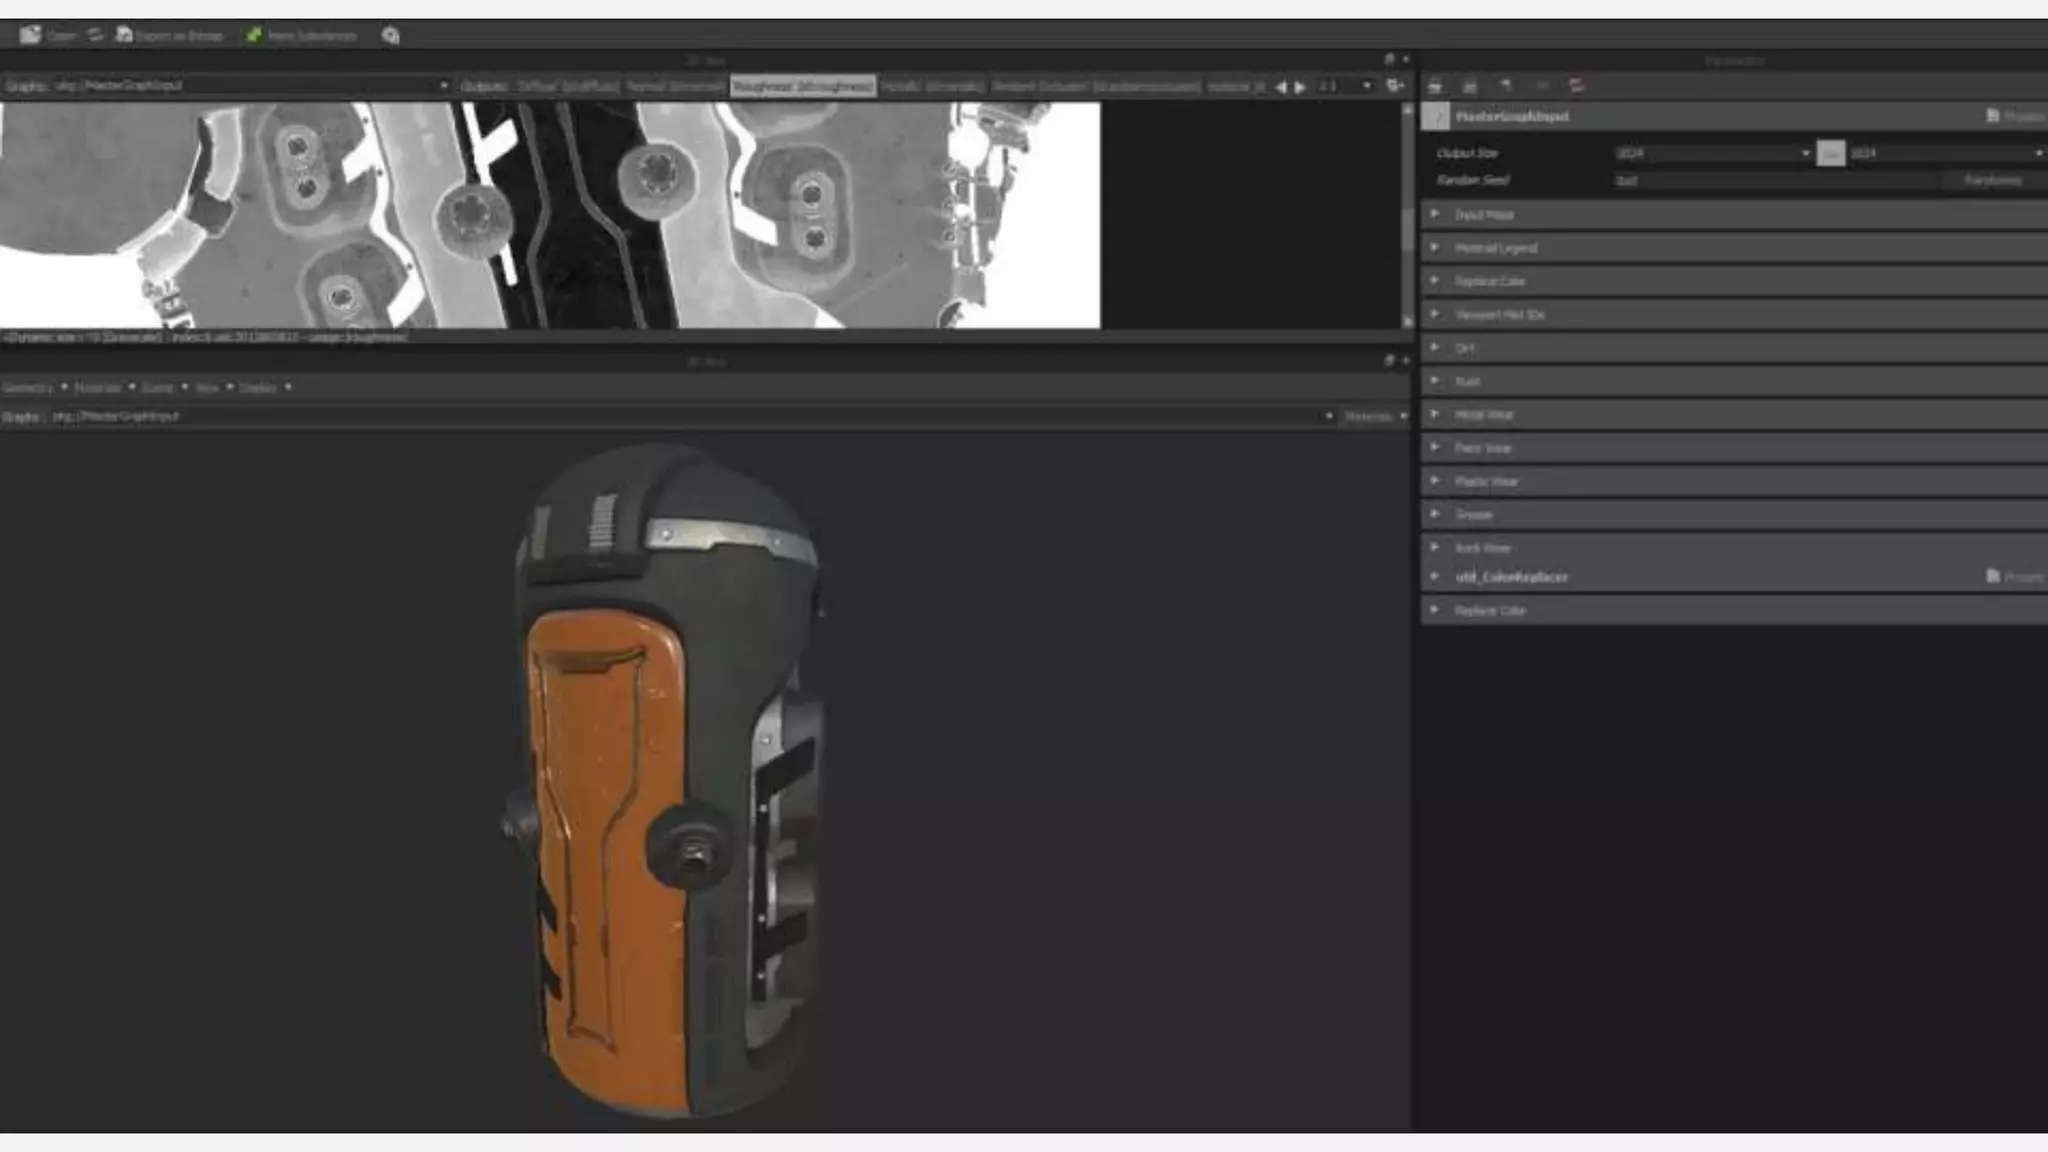Click the left arrow beside output tabs
Screen dimensions: 2048x1152
pyautogui.click(x=1281, y=87)
